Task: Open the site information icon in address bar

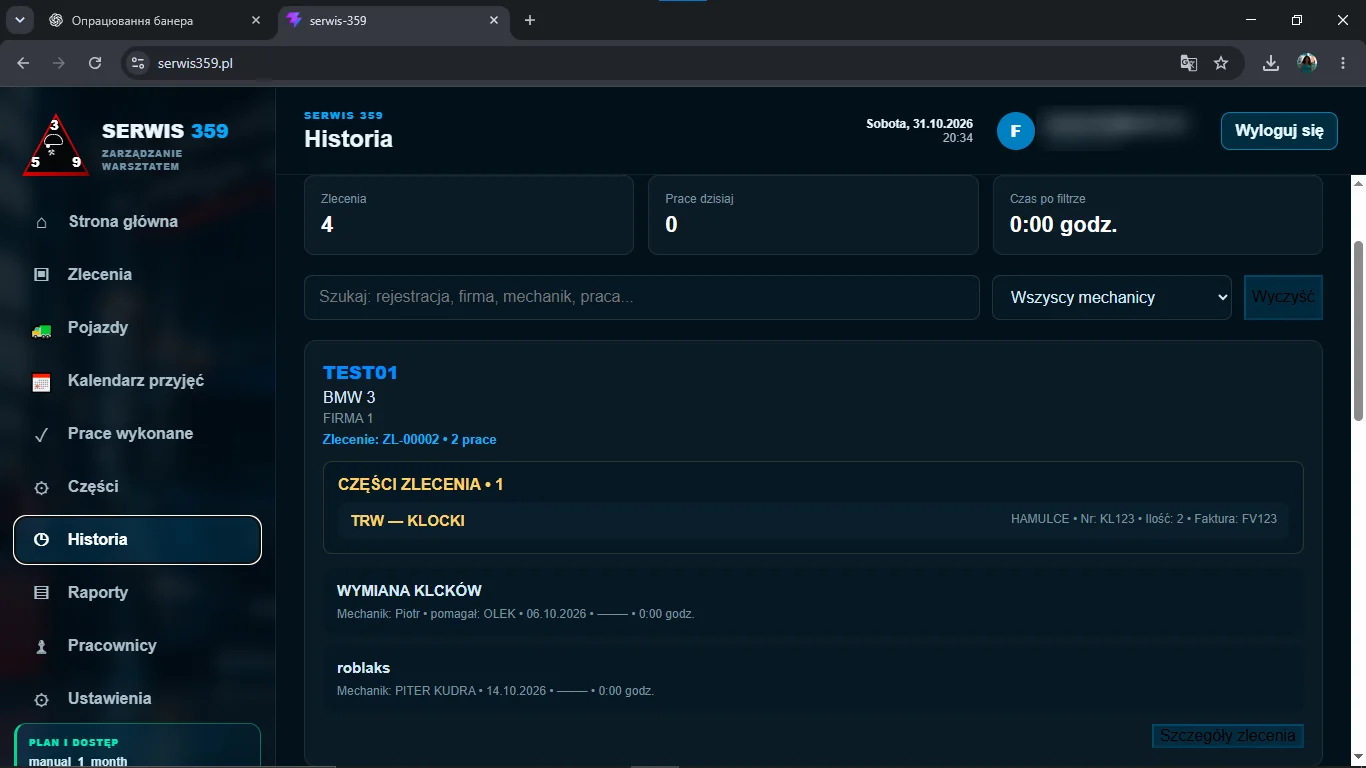Action: [x=139, y=63]
